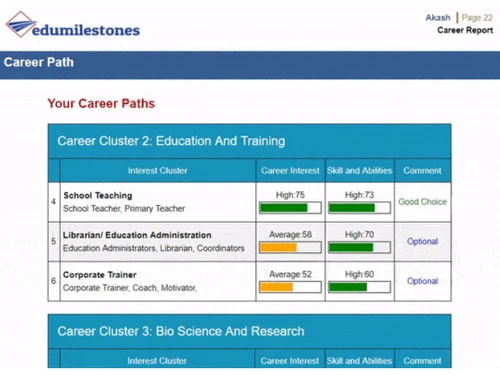Click the High:60 skill value

click(x=359, y=274)
